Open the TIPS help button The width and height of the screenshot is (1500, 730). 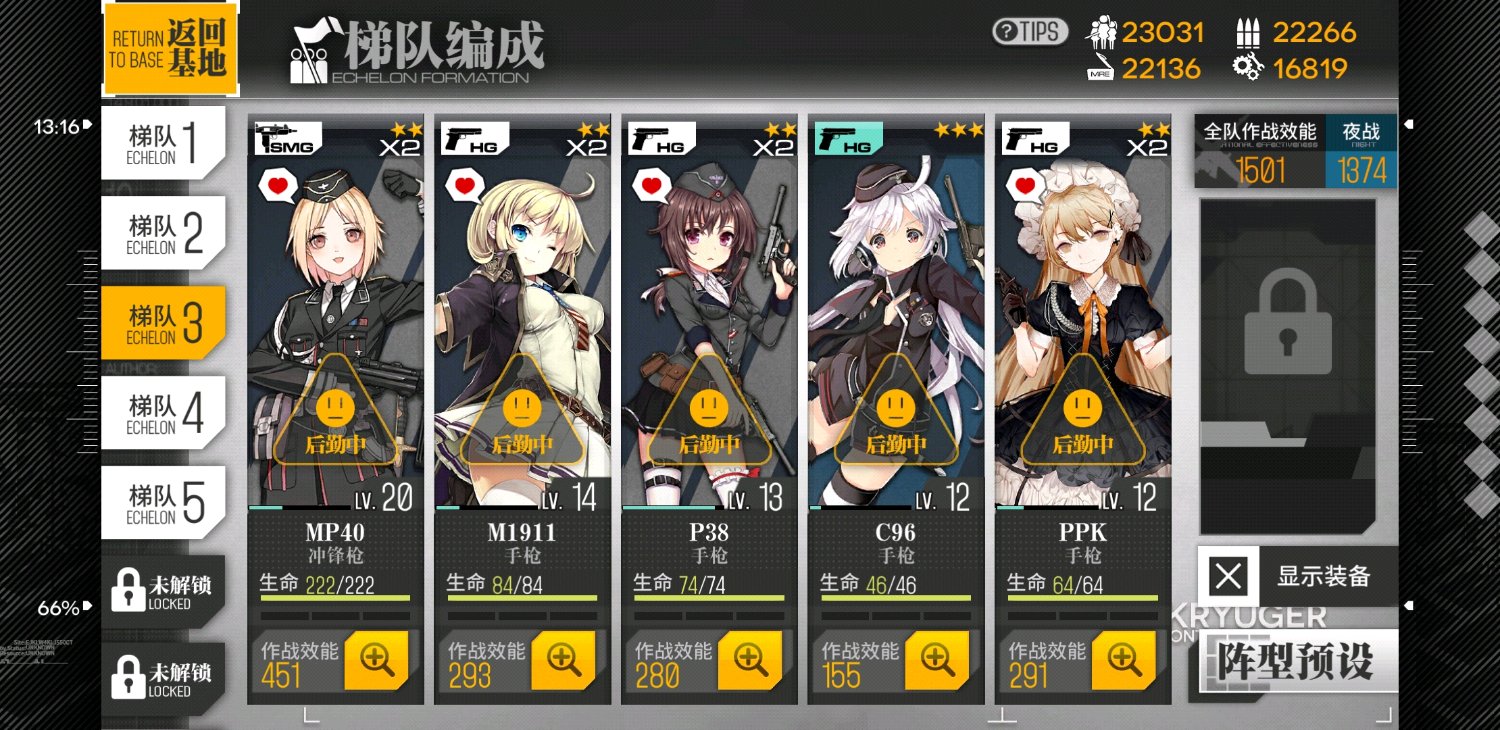pos(1030,31)
